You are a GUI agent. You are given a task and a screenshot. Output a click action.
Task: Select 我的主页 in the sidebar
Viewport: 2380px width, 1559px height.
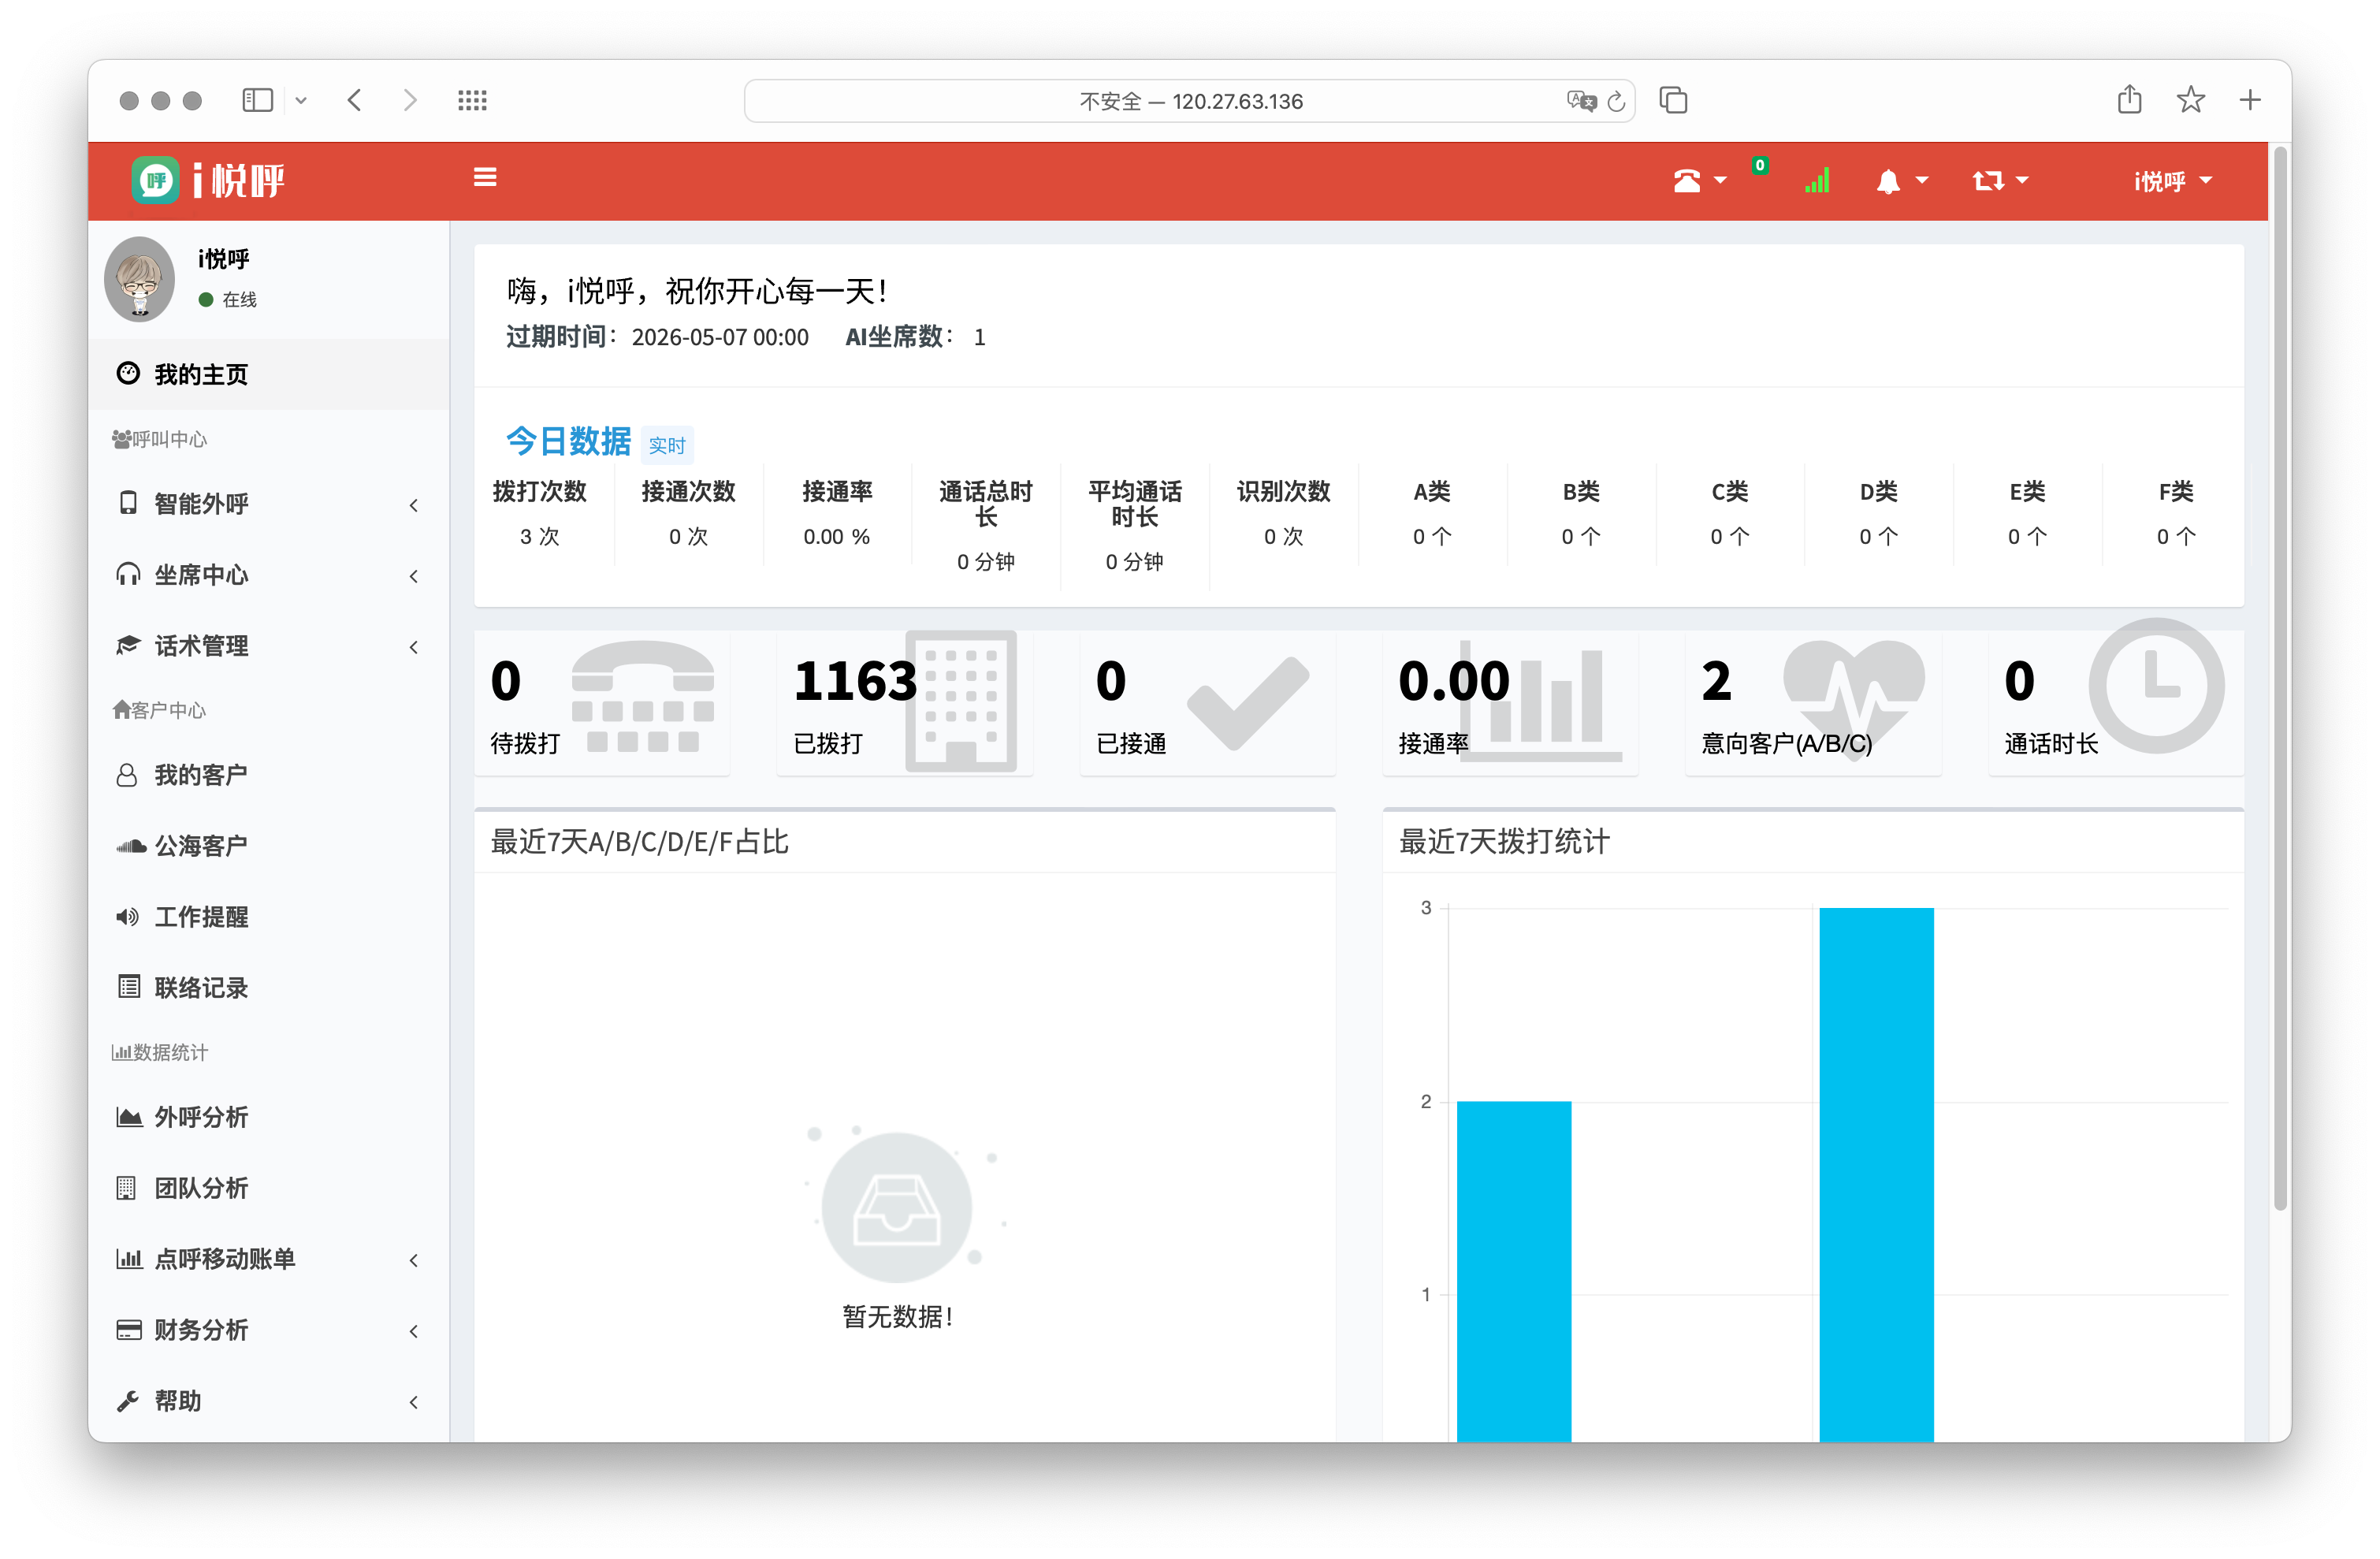point(201,374)
